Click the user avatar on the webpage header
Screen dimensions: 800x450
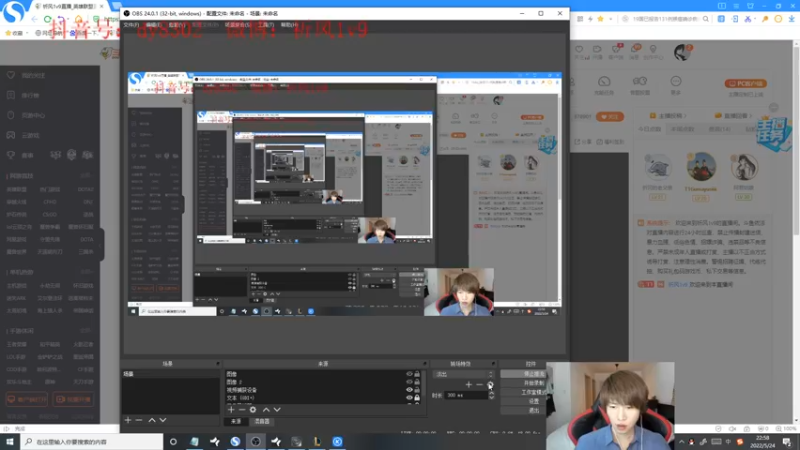682,52
